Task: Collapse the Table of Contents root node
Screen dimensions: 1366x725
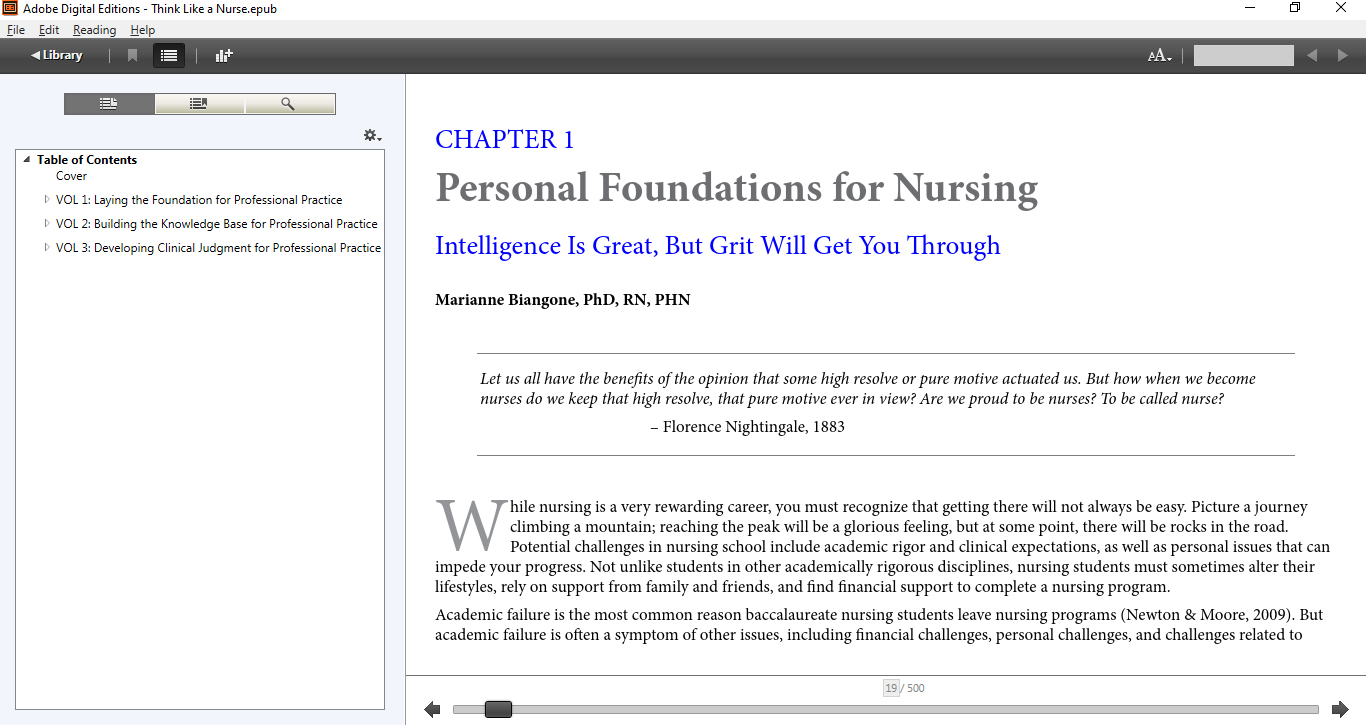Action: pos(27,160)
